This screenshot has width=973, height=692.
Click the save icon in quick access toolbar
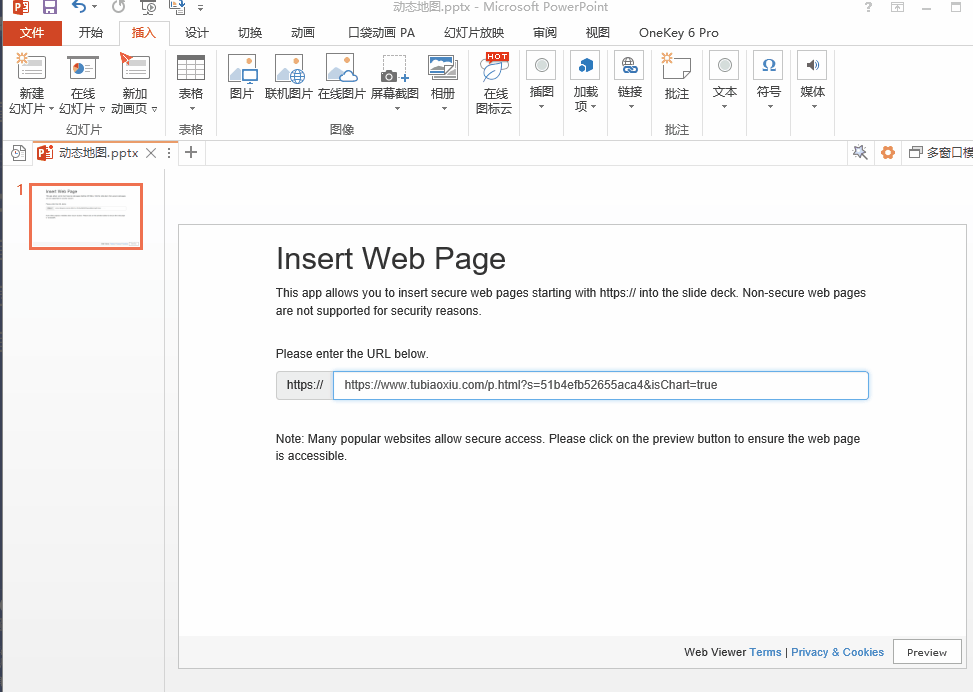pos(49,7)
